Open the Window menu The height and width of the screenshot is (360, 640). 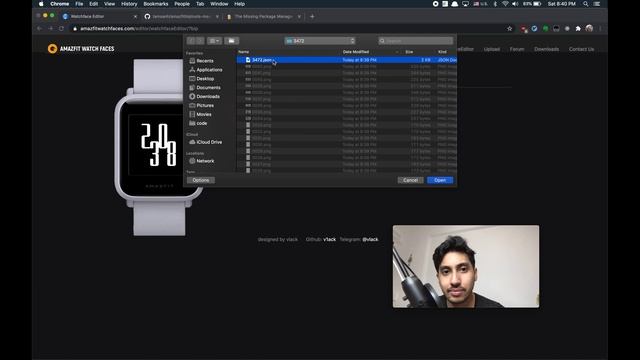click(219, 4)
